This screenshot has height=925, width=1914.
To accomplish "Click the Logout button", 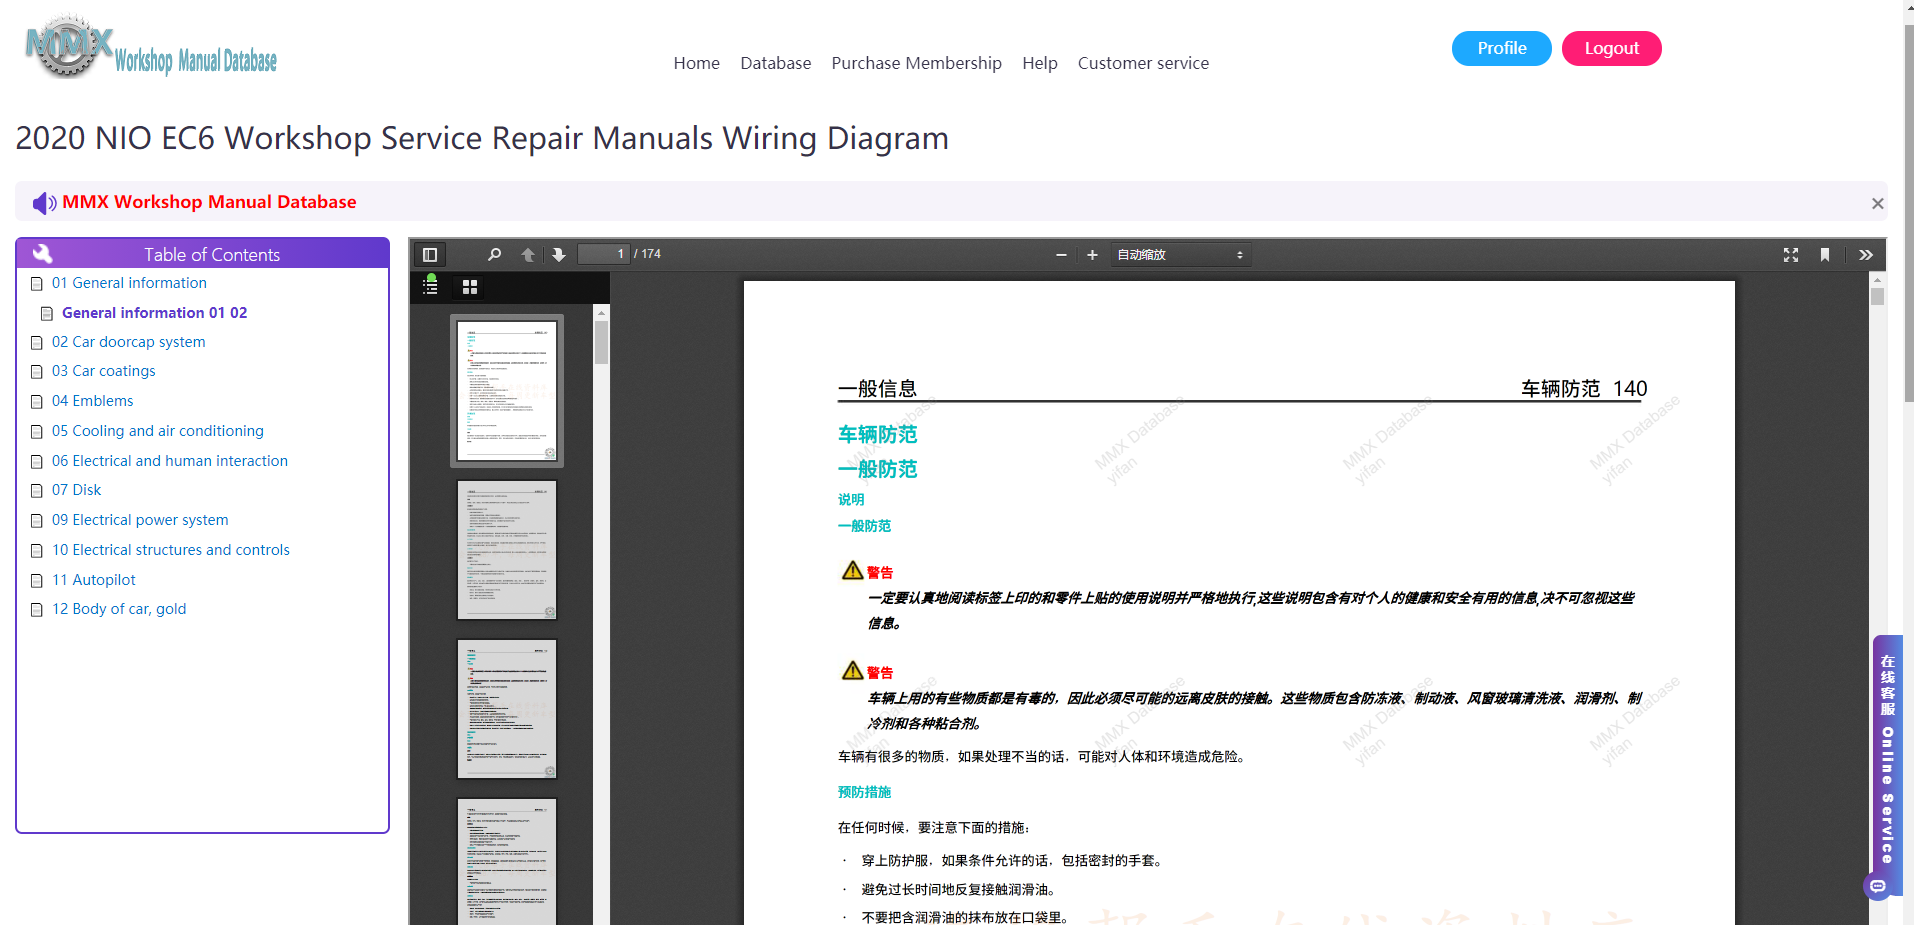I will (1612, 48).
